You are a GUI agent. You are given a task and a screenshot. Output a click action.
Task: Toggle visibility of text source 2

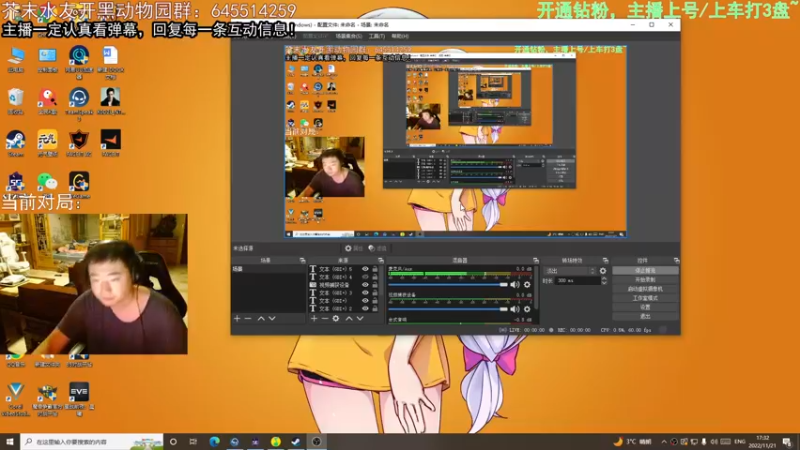[x=365, y=309]
